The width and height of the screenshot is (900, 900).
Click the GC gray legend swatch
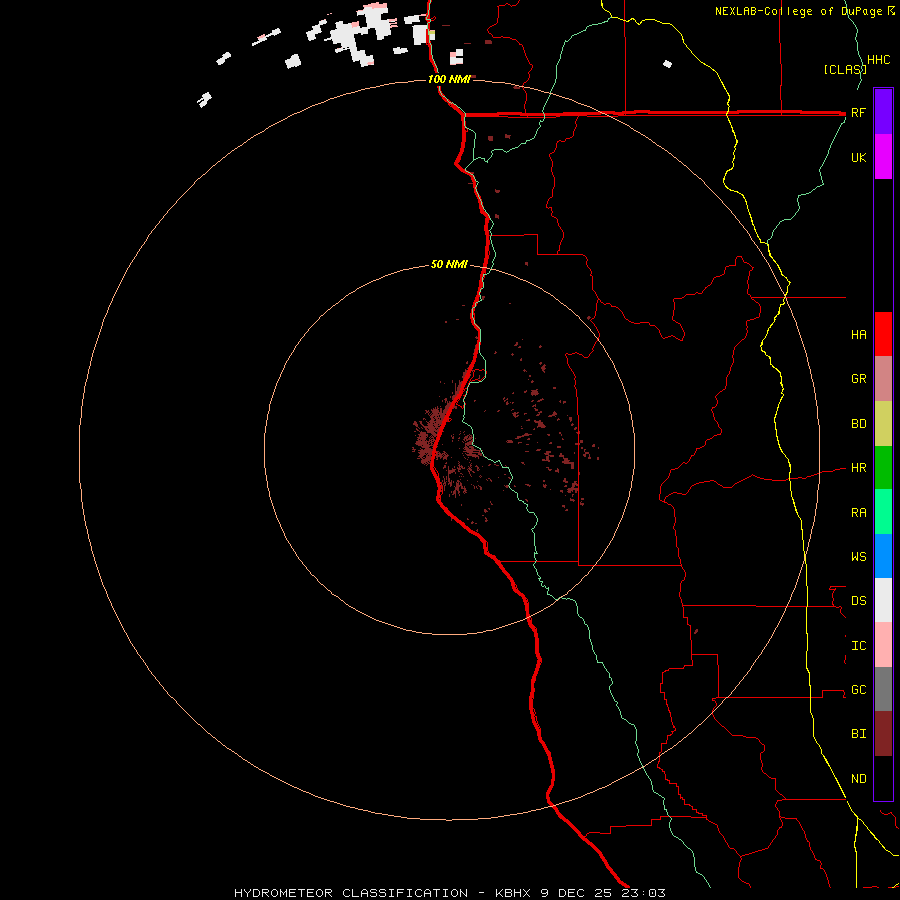(x=883, y=689)
